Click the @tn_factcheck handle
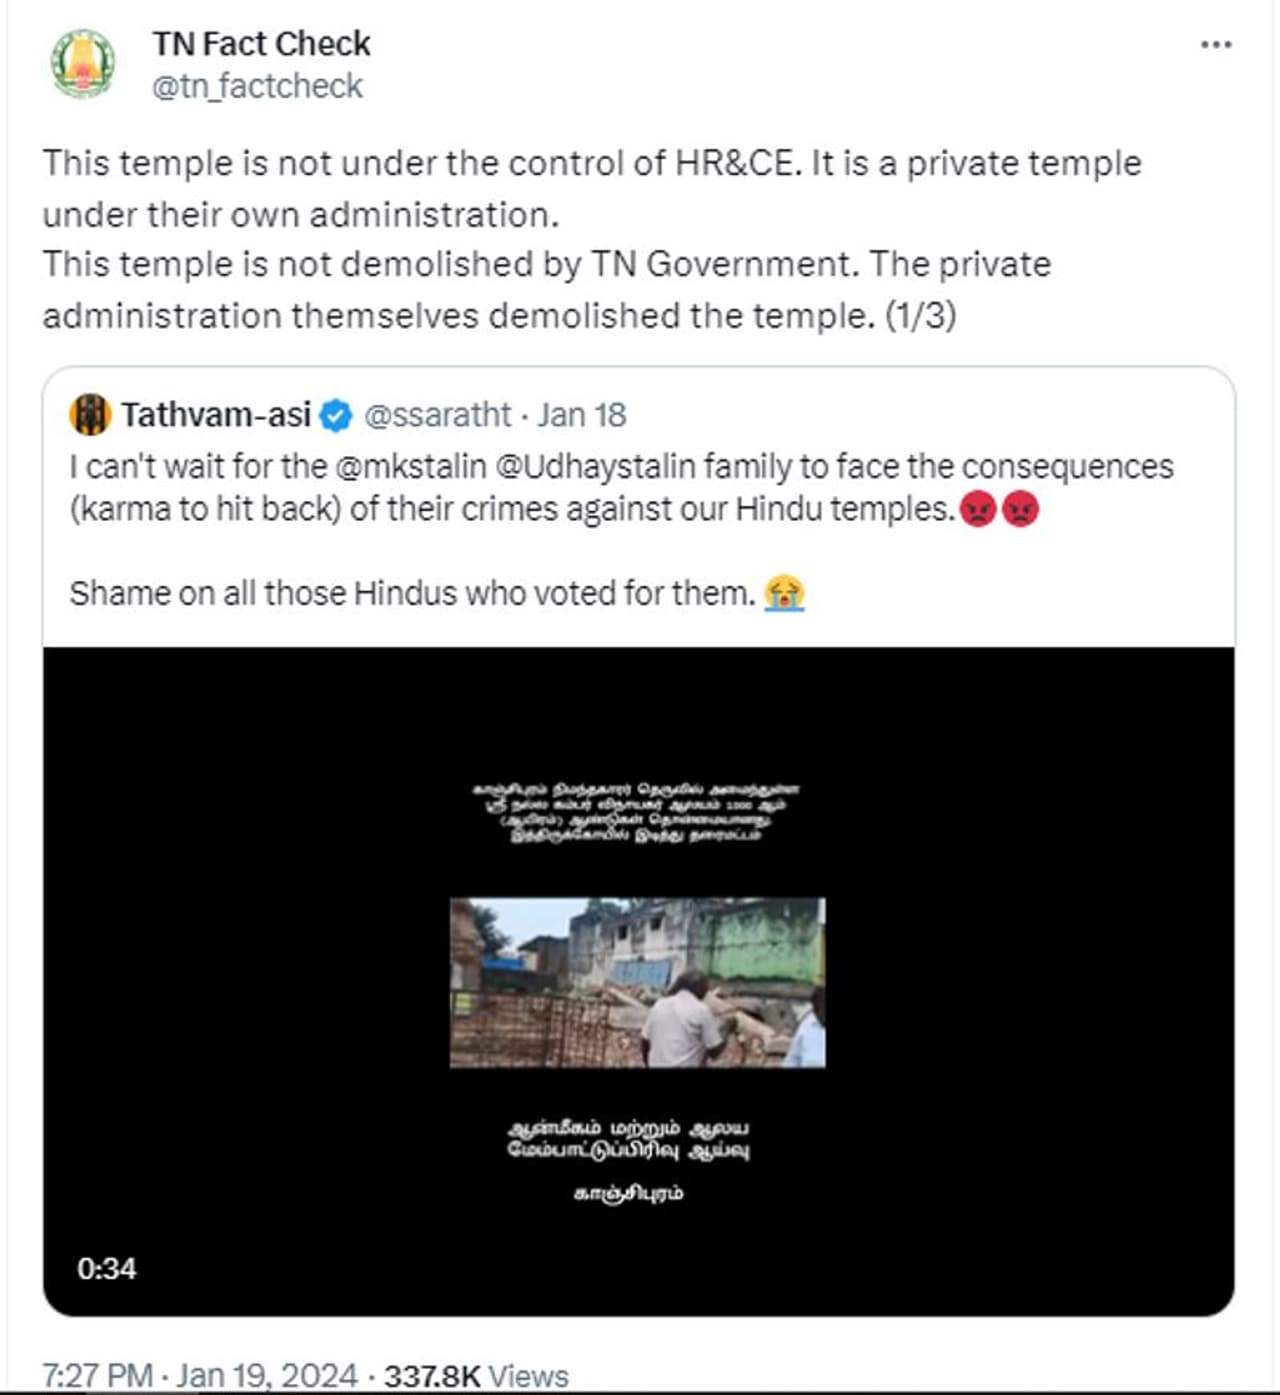Viewport: 1280px width, 1395px height. click(x=257, y=87)
